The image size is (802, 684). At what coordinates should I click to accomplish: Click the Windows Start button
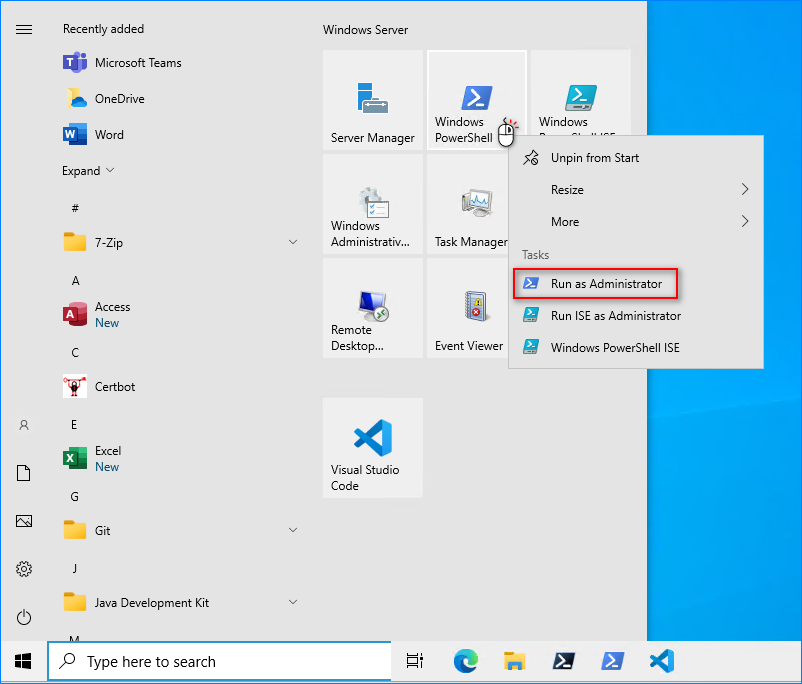[23, 661]
